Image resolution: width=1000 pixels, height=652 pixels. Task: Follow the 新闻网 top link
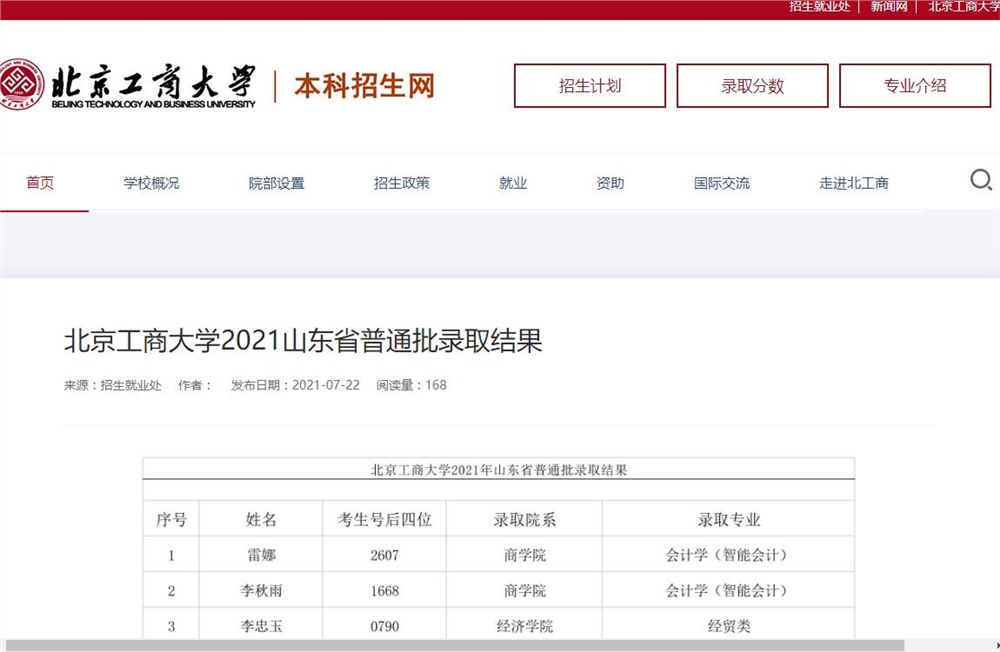click(888, 6)
